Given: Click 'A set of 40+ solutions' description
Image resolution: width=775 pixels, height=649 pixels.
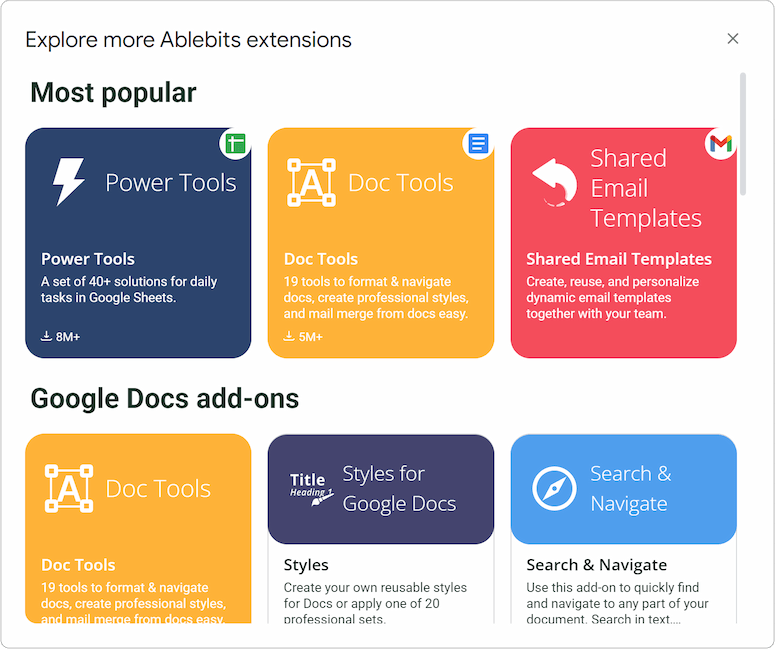Looking at the screenshot, I should click(x=129, y=289).
